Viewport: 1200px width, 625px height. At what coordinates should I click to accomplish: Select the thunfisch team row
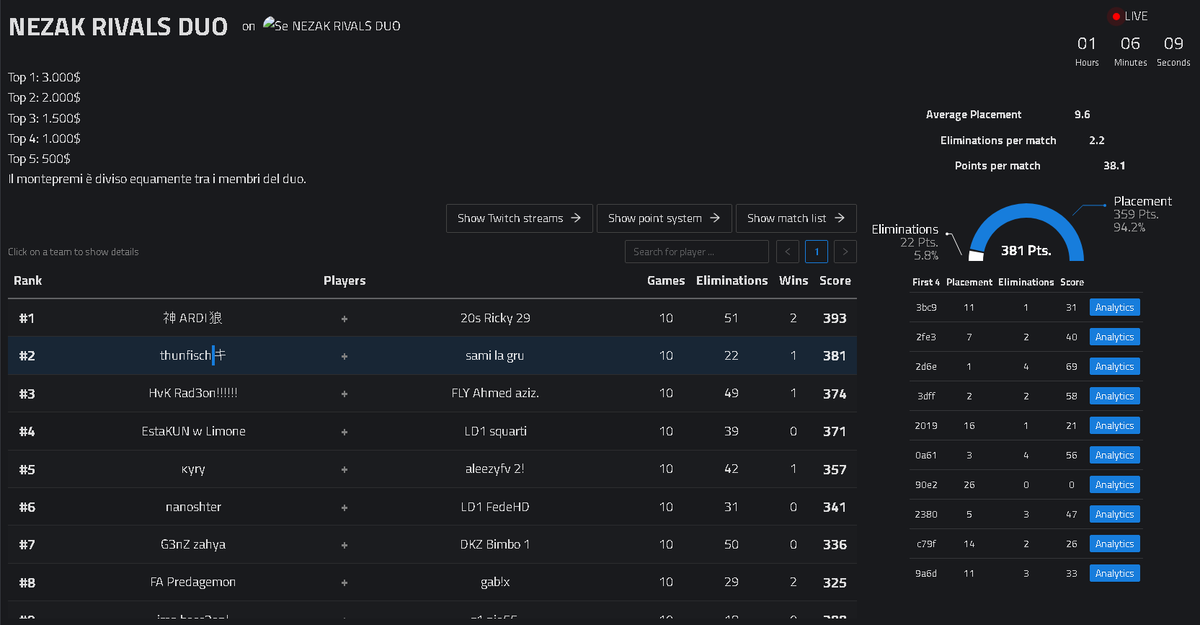432,356
